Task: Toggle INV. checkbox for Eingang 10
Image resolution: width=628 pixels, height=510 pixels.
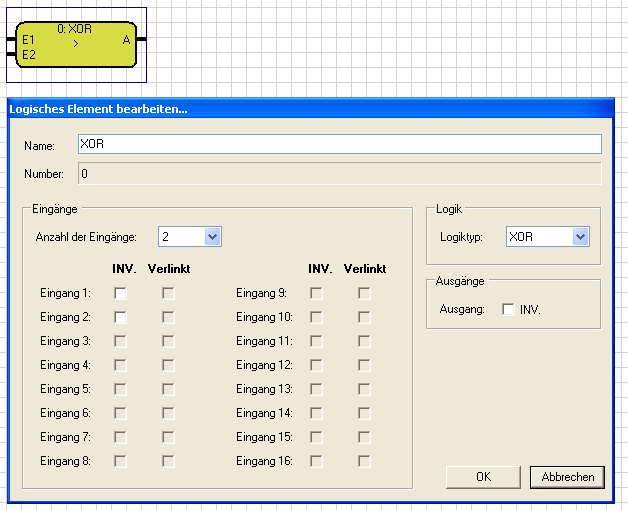Action: tap(316, 317)
